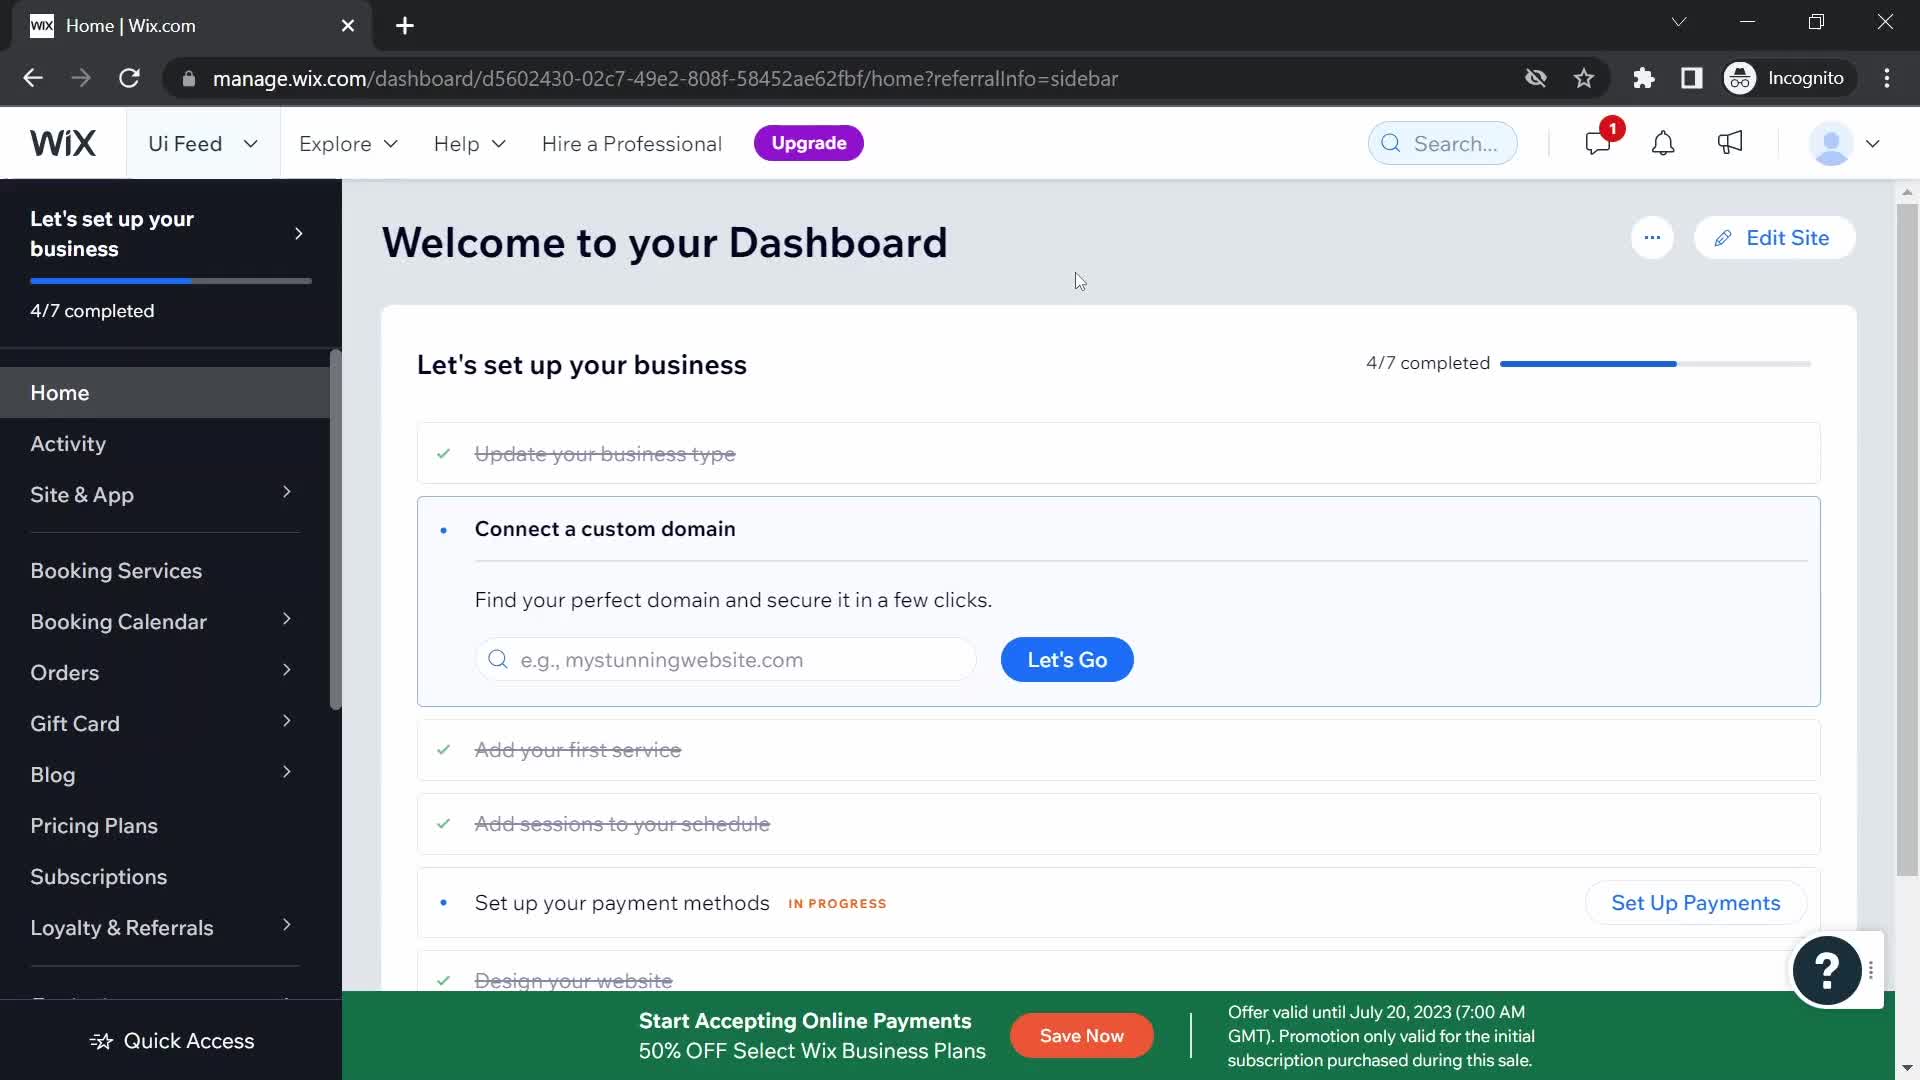The height and width of the screenshot is (1080, 1920).
Task: Click the Set Up Payments button
Action: coord(1696,903)
